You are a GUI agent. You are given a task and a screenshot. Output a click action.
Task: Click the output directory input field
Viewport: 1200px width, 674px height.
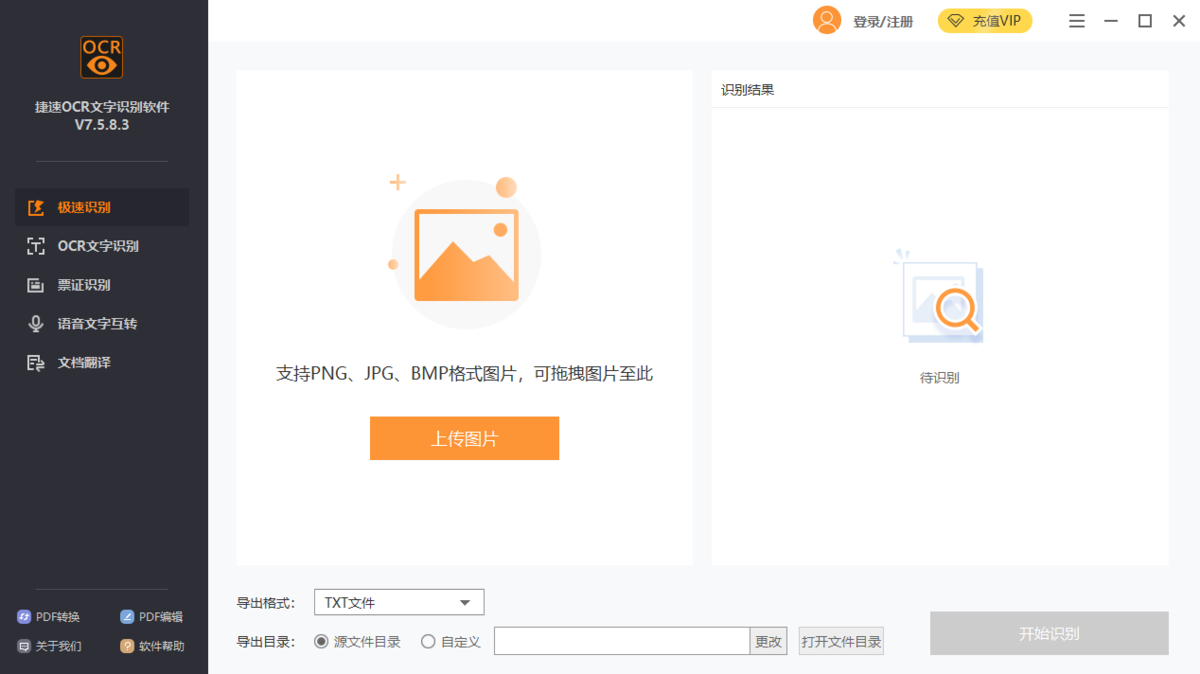(x=620, y=641)
